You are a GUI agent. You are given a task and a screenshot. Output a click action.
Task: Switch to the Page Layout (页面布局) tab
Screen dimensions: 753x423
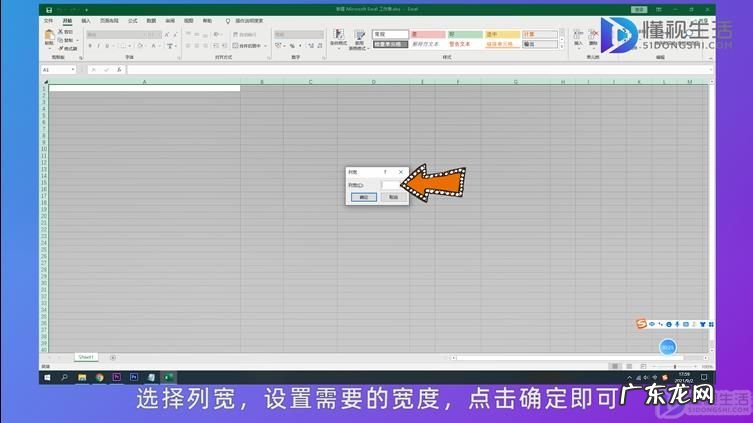109,21
